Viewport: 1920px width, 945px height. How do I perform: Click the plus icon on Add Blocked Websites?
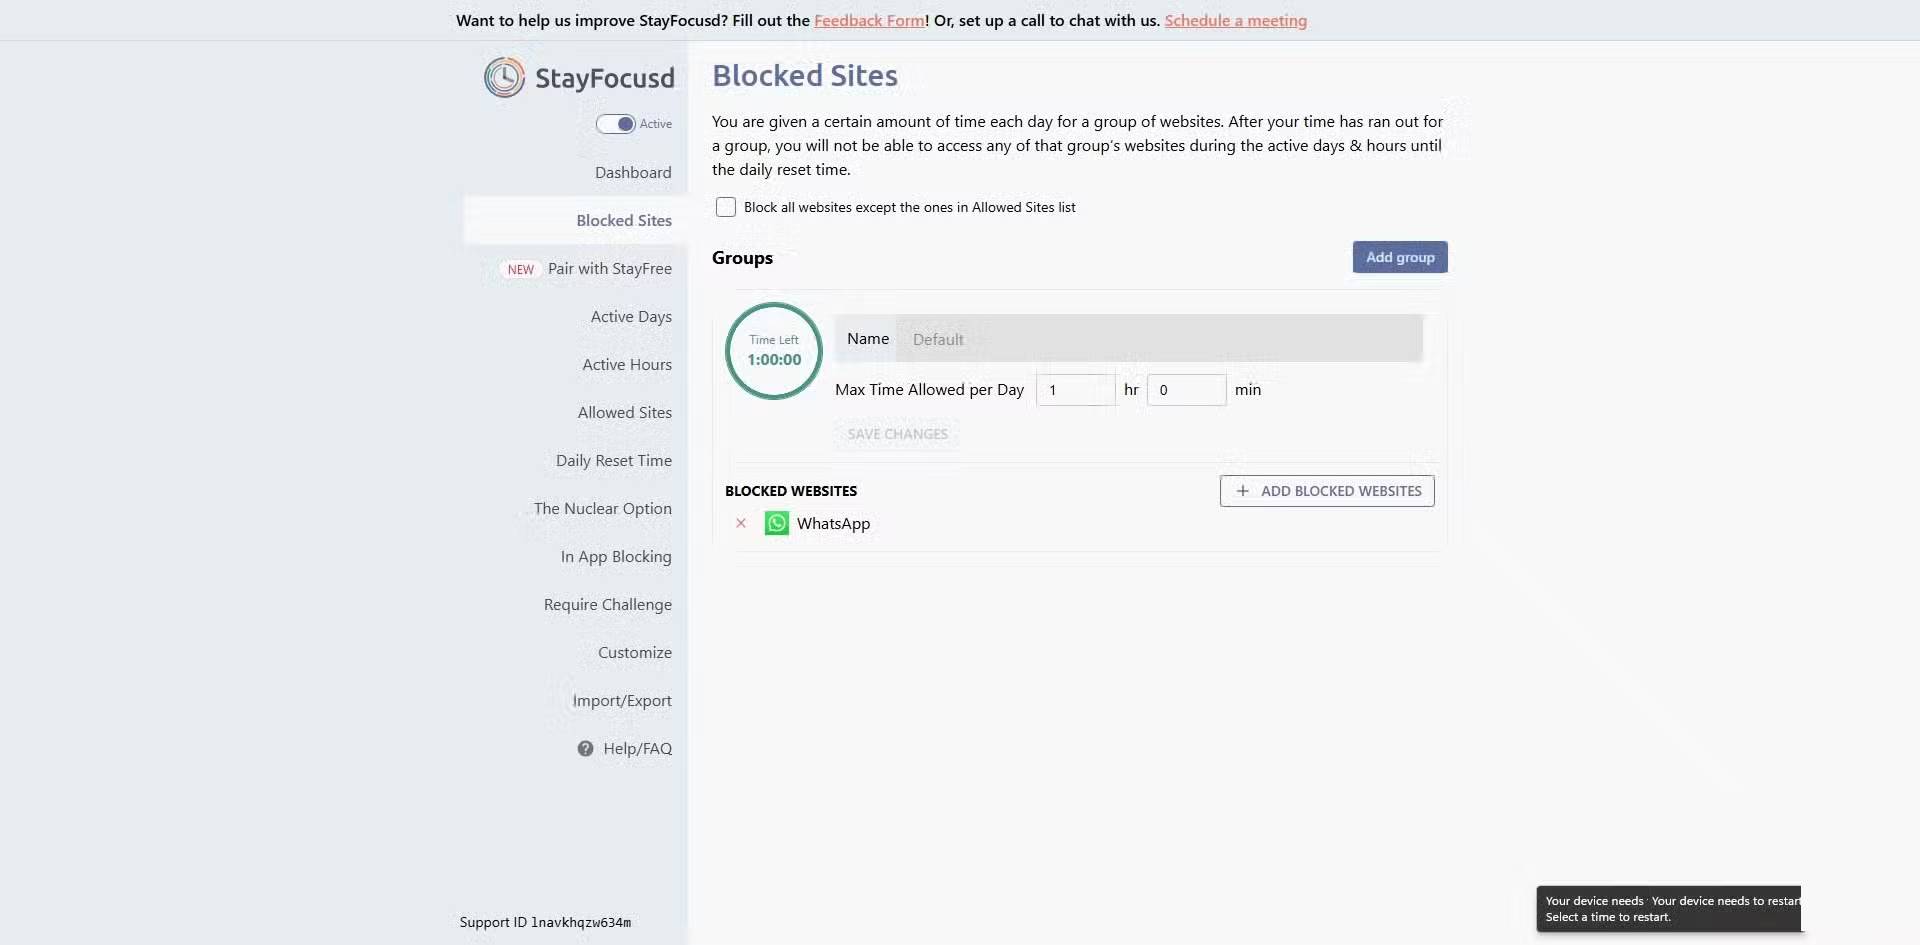coord(1242,491)
